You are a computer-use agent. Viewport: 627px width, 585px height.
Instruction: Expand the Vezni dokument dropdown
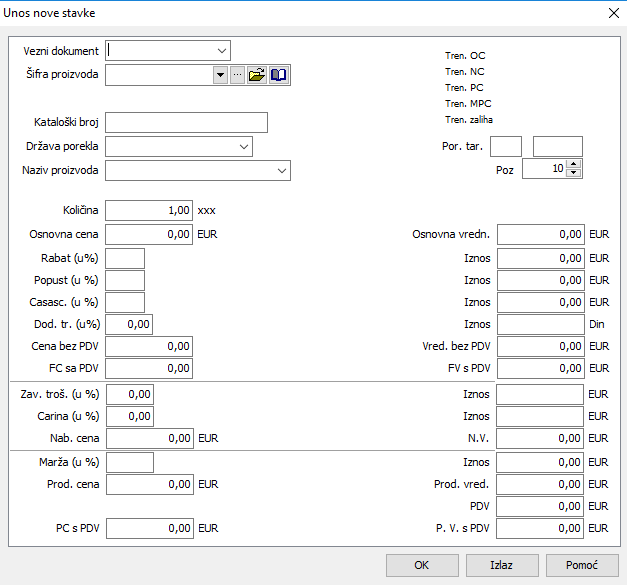(x=221, y=50)
